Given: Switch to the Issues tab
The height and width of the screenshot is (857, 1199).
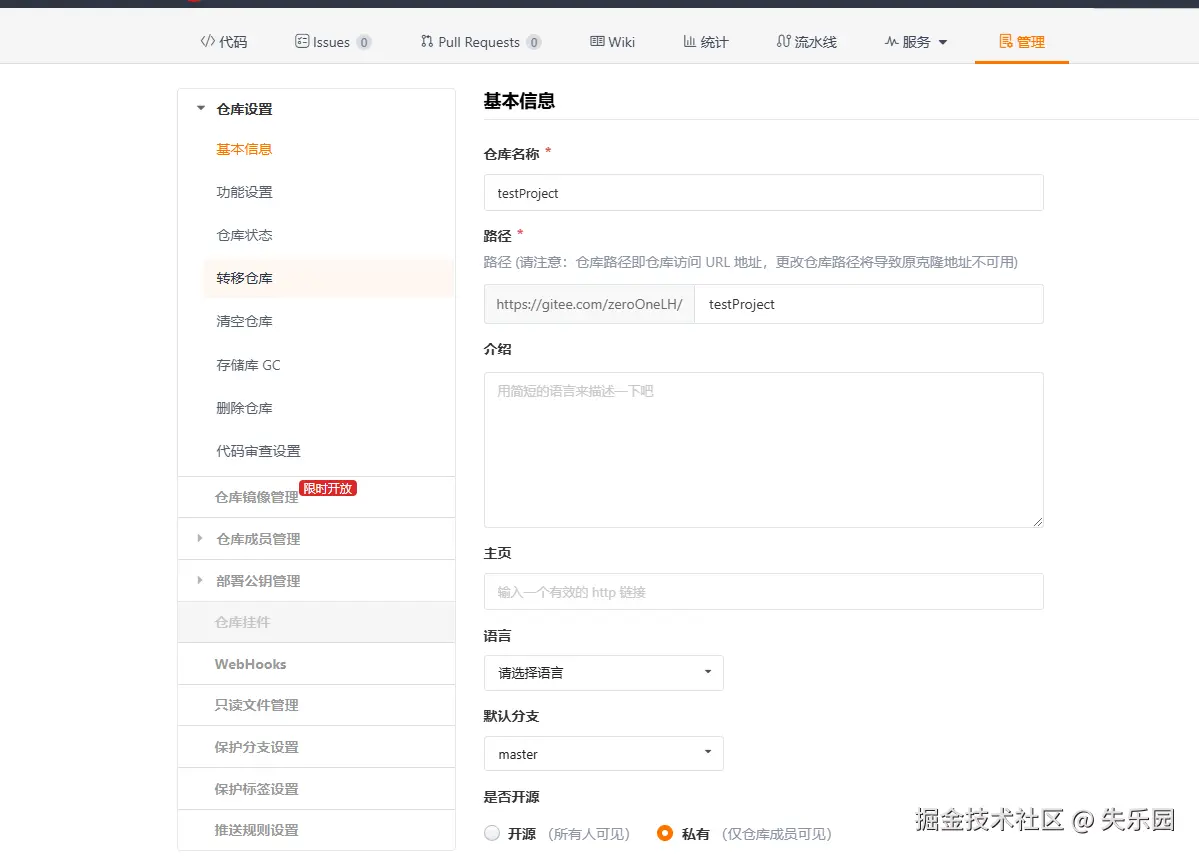Looking at the screenshot, I should click(333, 42).
